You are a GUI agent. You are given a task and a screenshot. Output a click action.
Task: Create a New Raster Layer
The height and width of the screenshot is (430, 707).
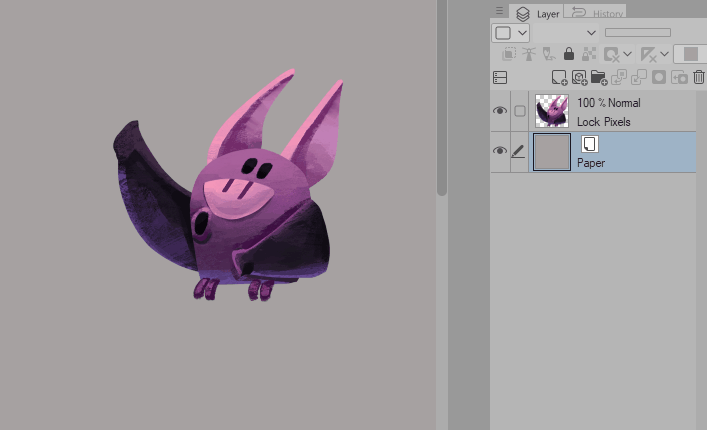559,78
